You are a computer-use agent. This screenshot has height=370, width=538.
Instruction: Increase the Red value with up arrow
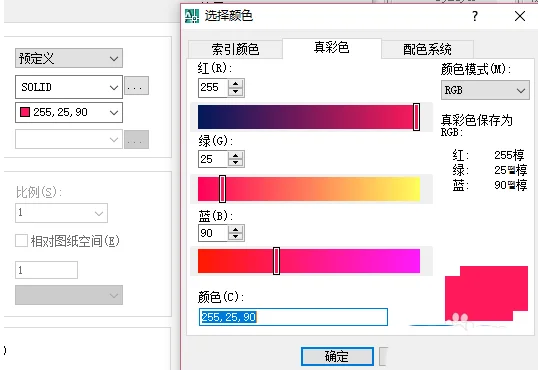[236, 83]
